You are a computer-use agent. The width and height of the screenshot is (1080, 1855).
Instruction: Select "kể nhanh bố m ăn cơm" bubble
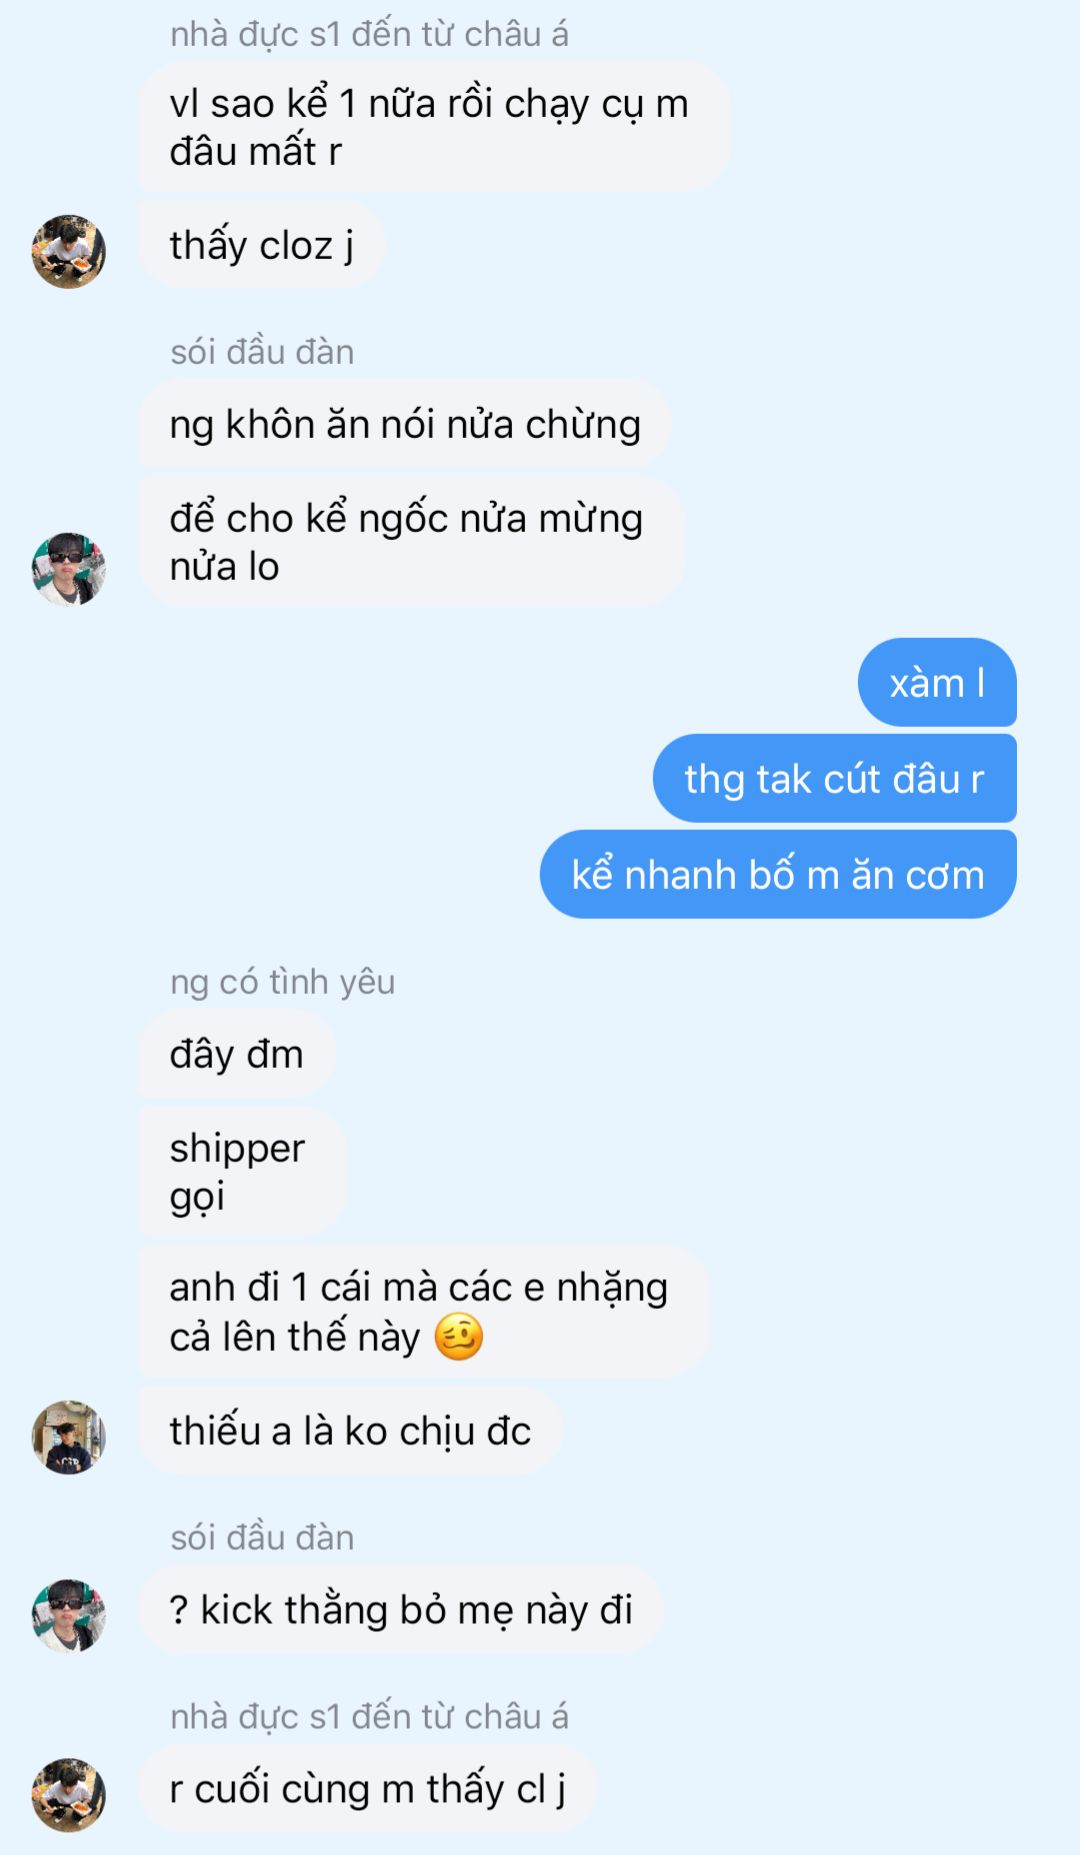tap(778, 875)
